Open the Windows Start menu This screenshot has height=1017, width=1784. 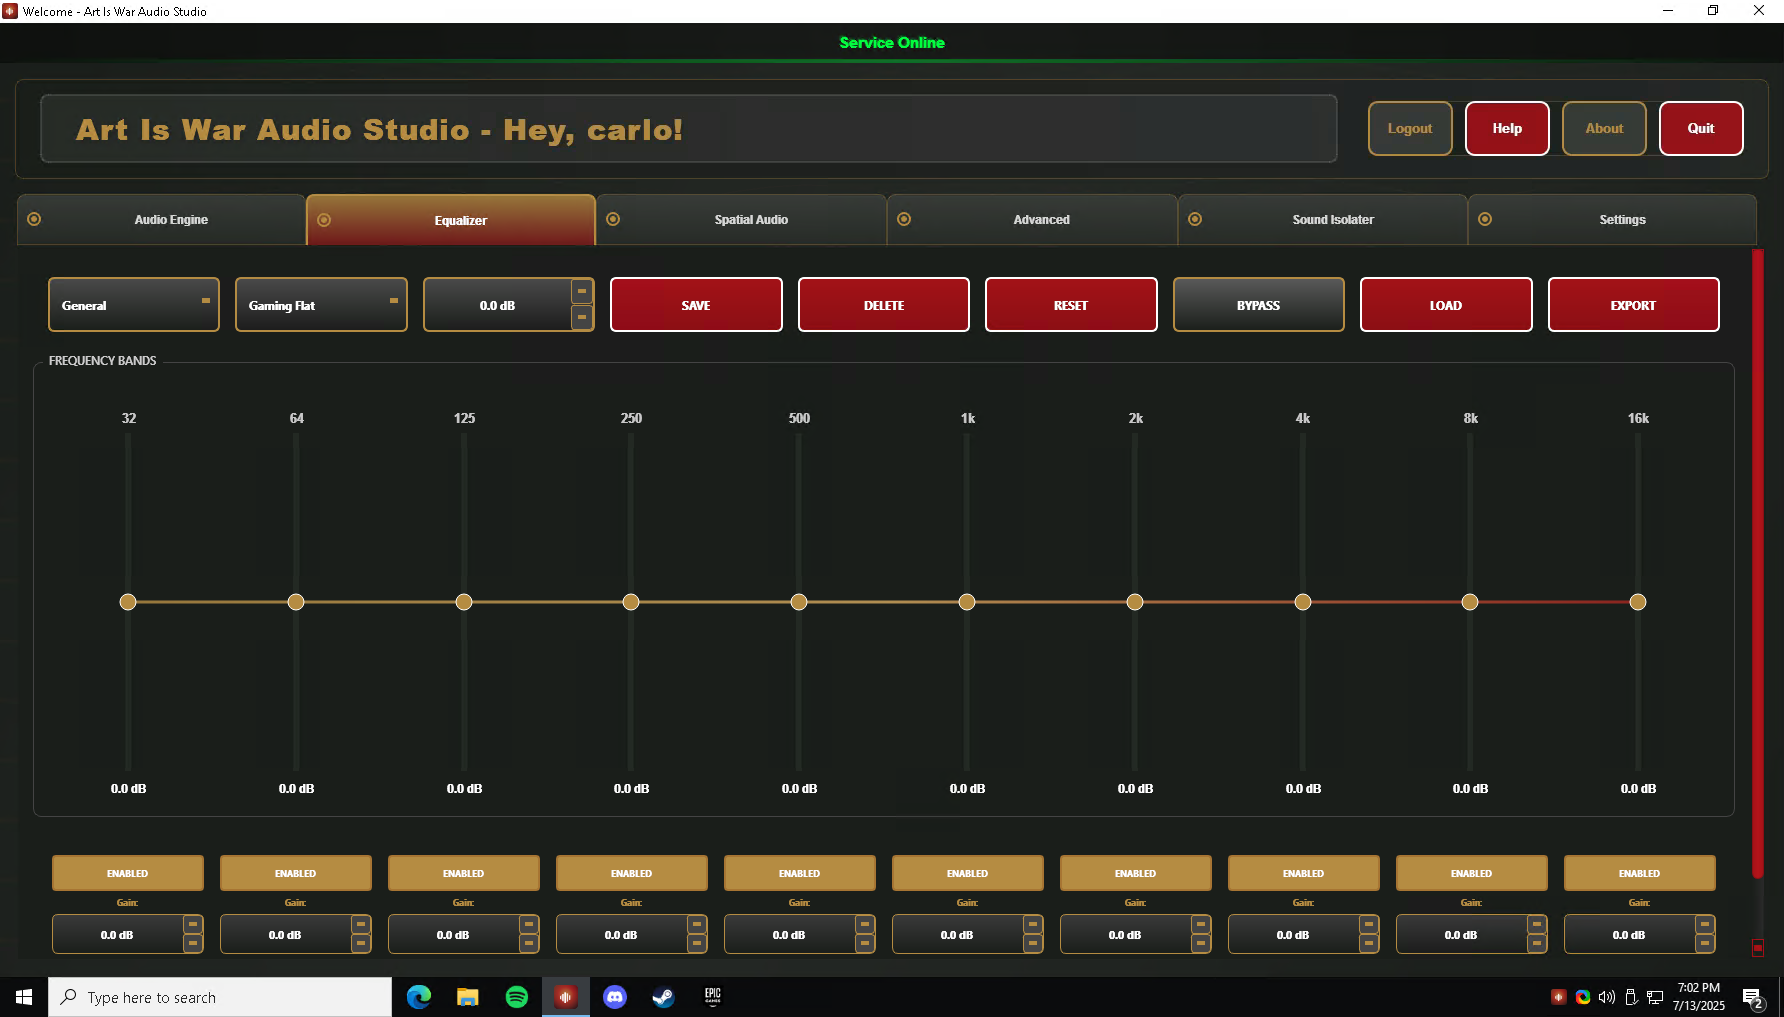24,997
